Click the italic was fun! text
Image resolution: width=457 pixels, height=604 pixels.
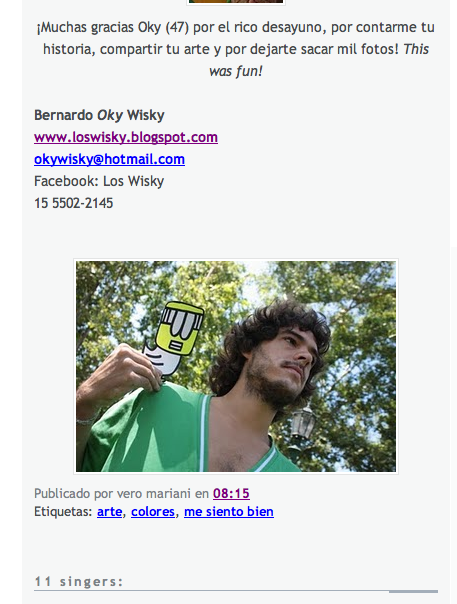(x=236, y=71)
